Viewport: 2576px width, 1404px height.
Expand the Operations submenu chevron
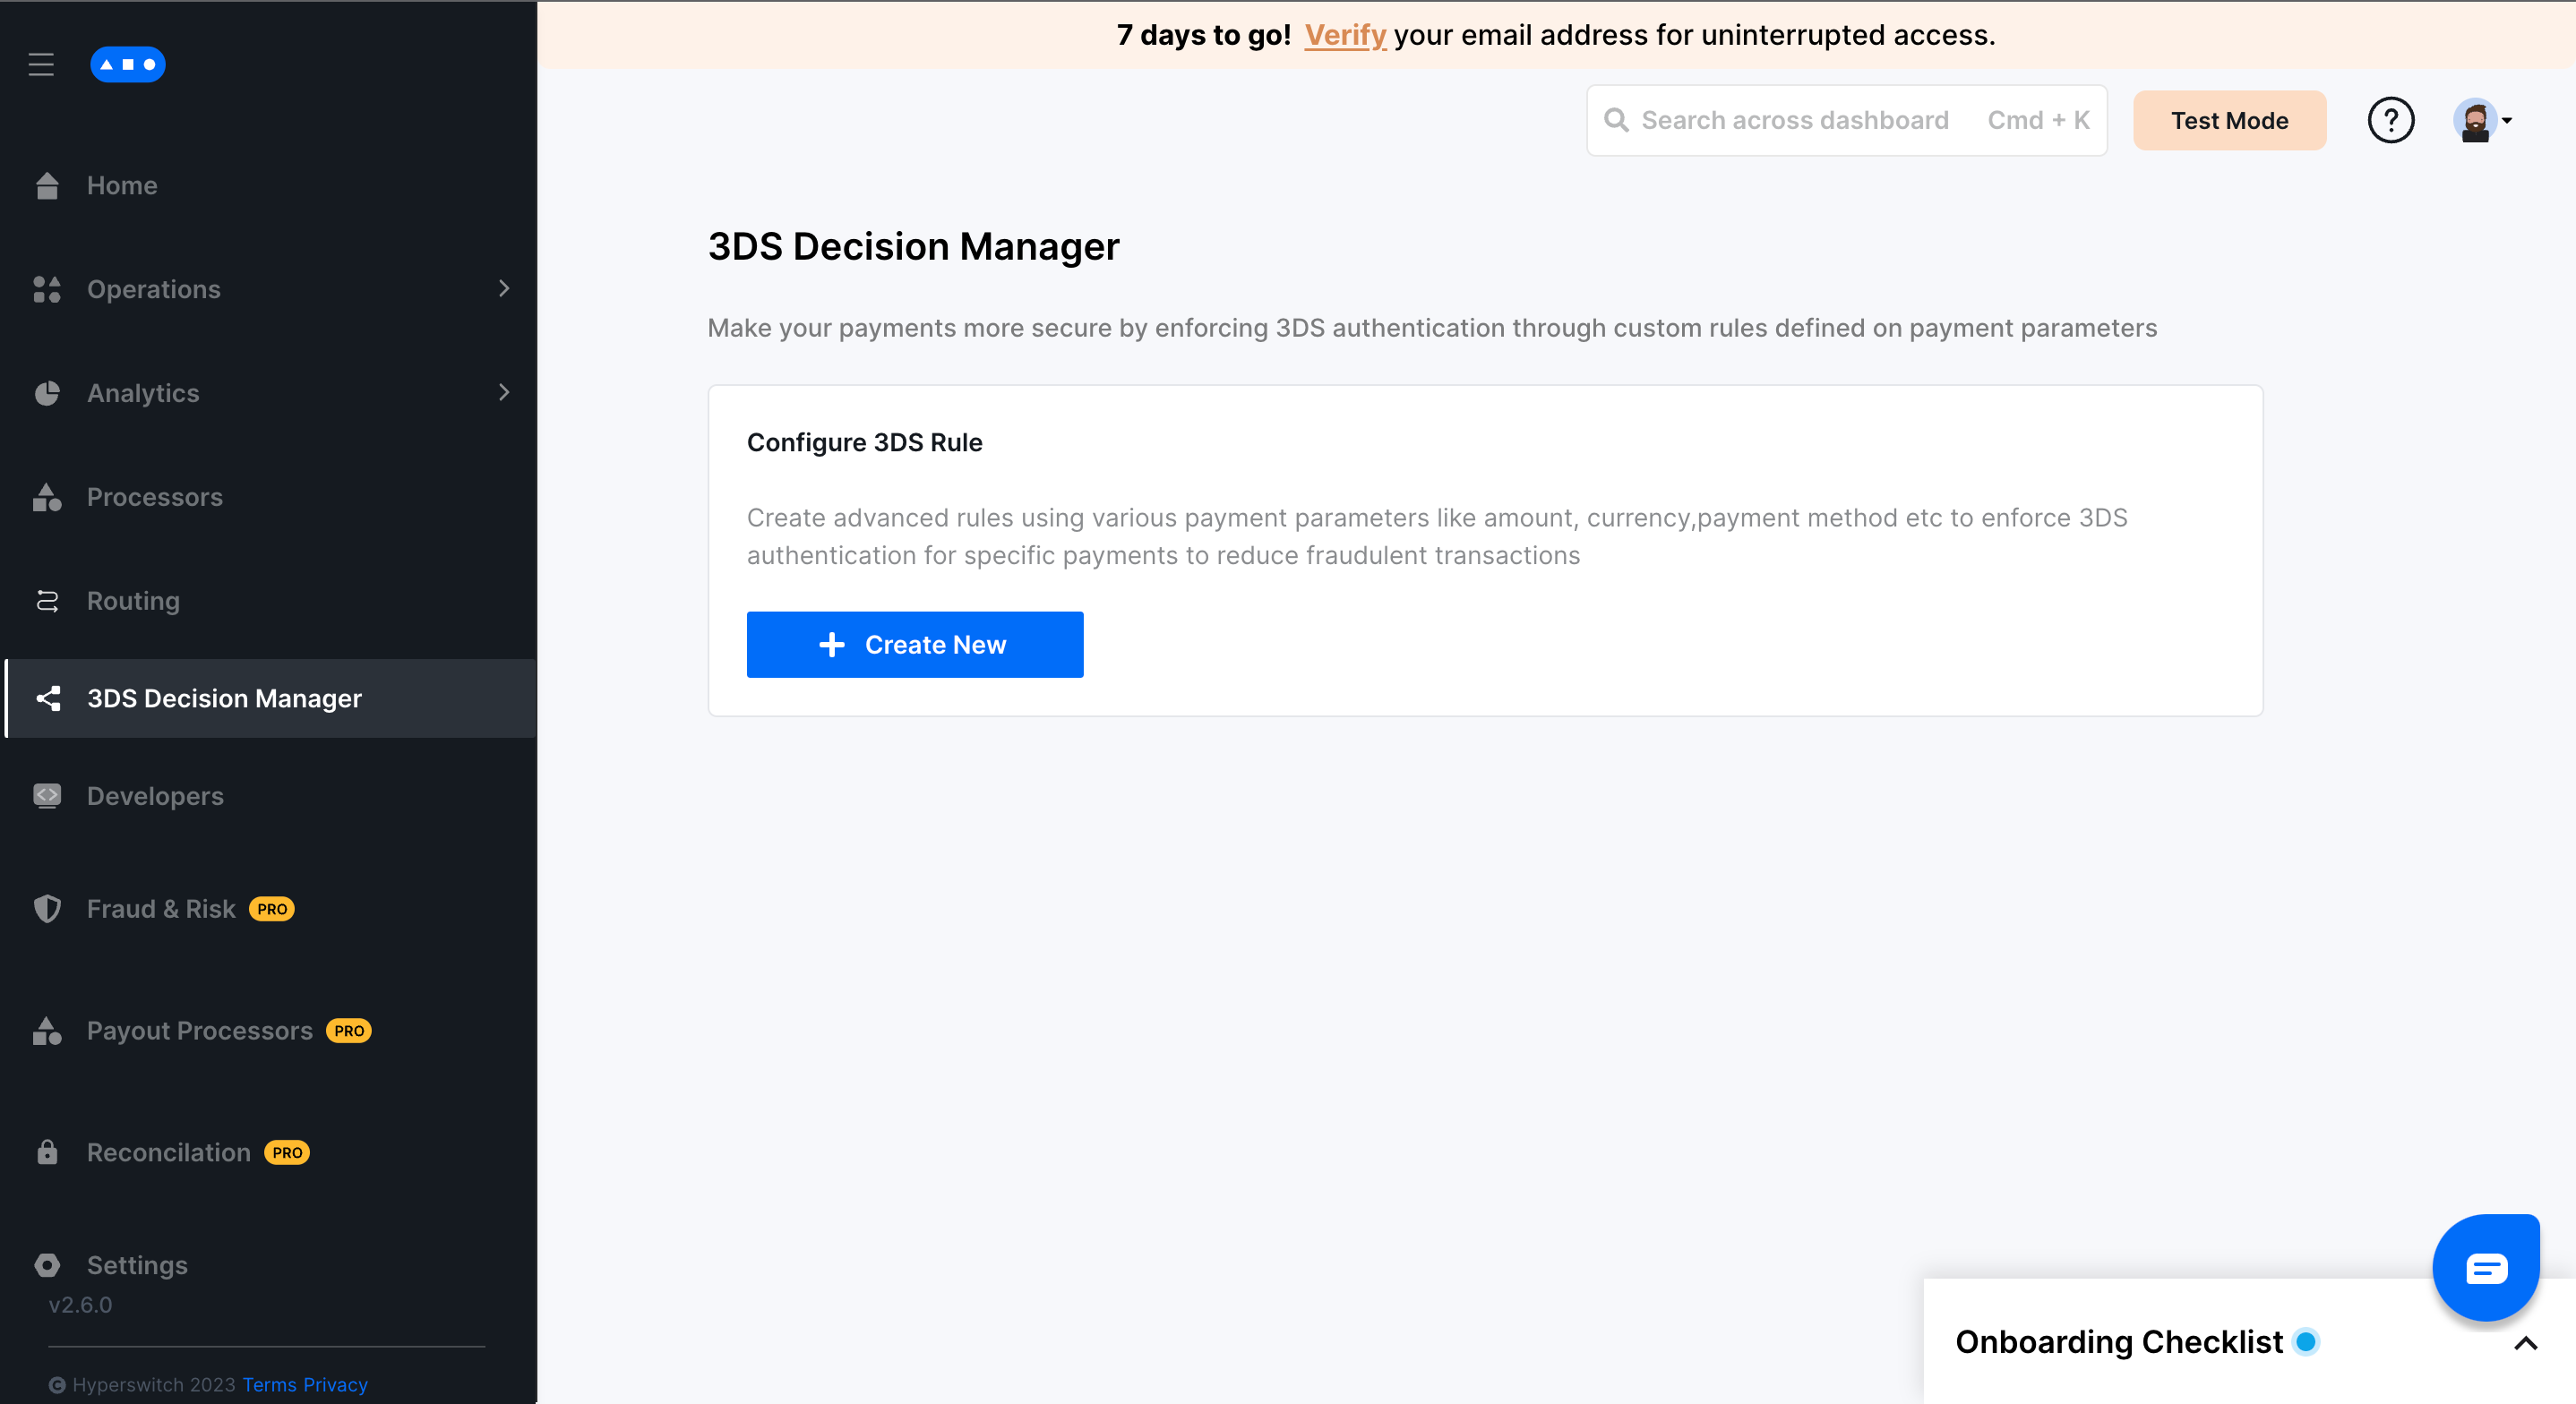504,289
